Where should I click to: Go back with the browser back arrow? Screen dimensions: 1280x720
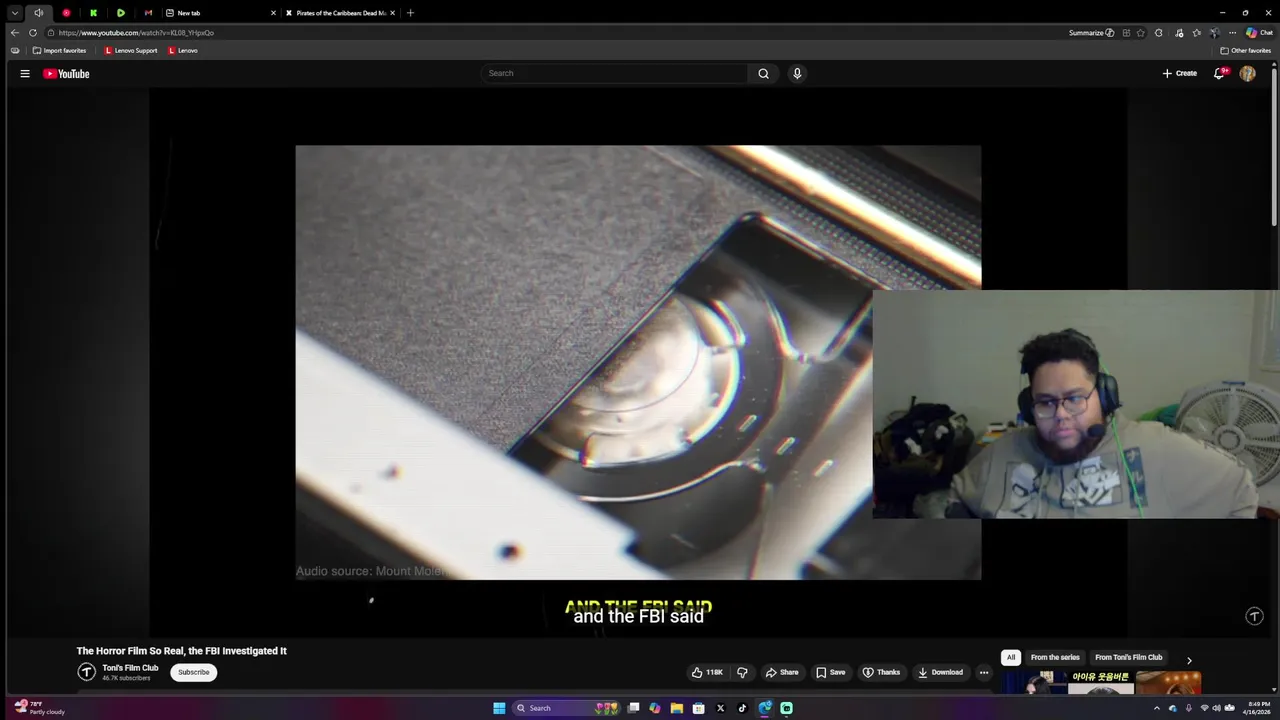click(14, 33)
